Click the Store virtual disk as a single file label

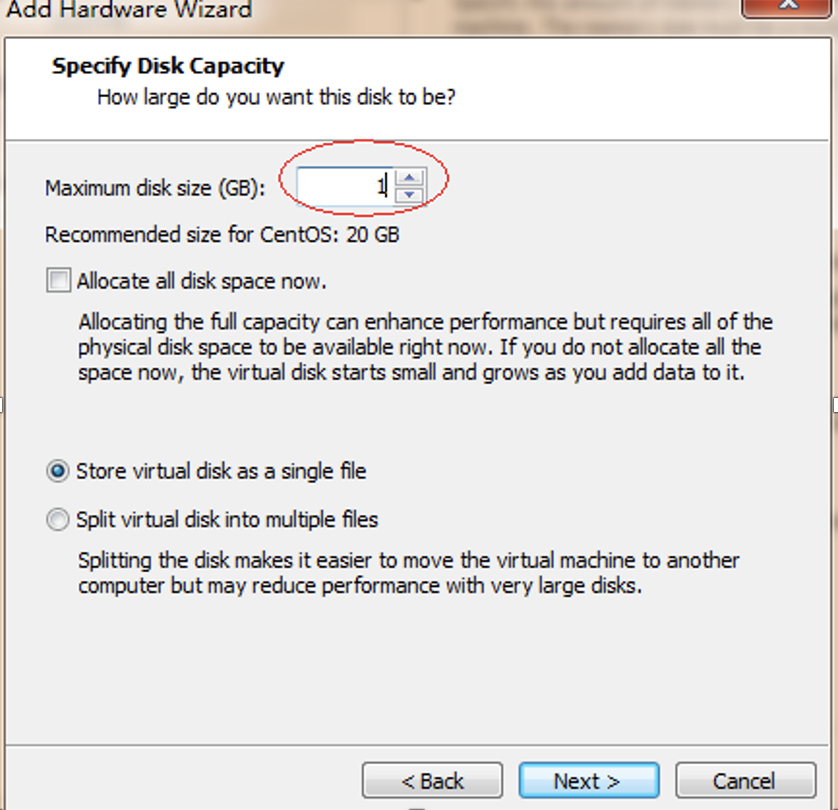point(221,471)
